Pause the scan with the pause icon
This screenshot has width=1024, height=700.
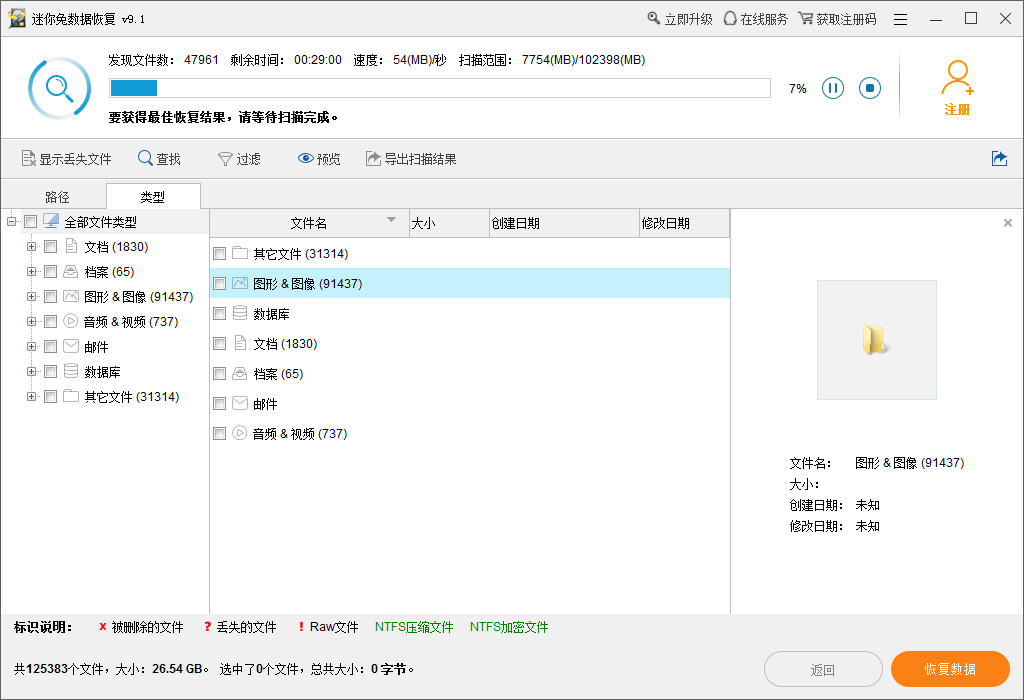[832, 88]
